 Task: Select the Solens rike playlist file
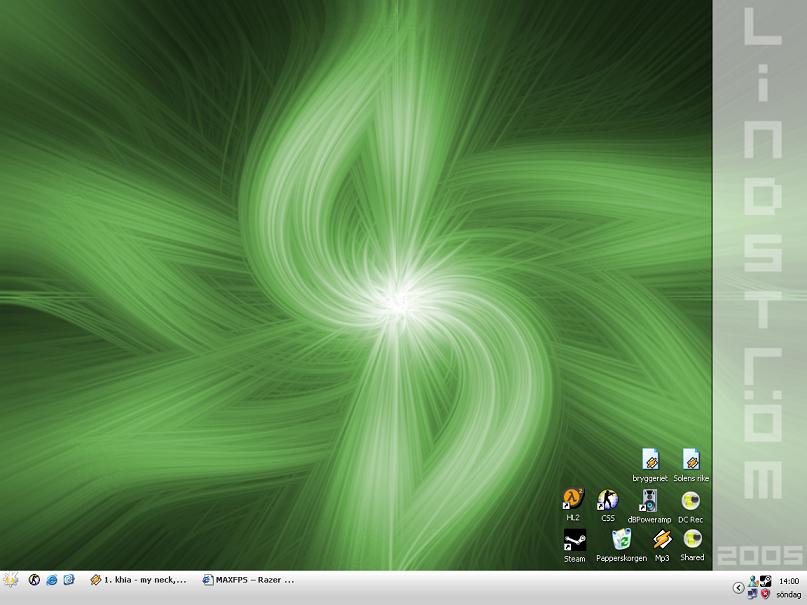pyautogui.click(x=691, y=465)
